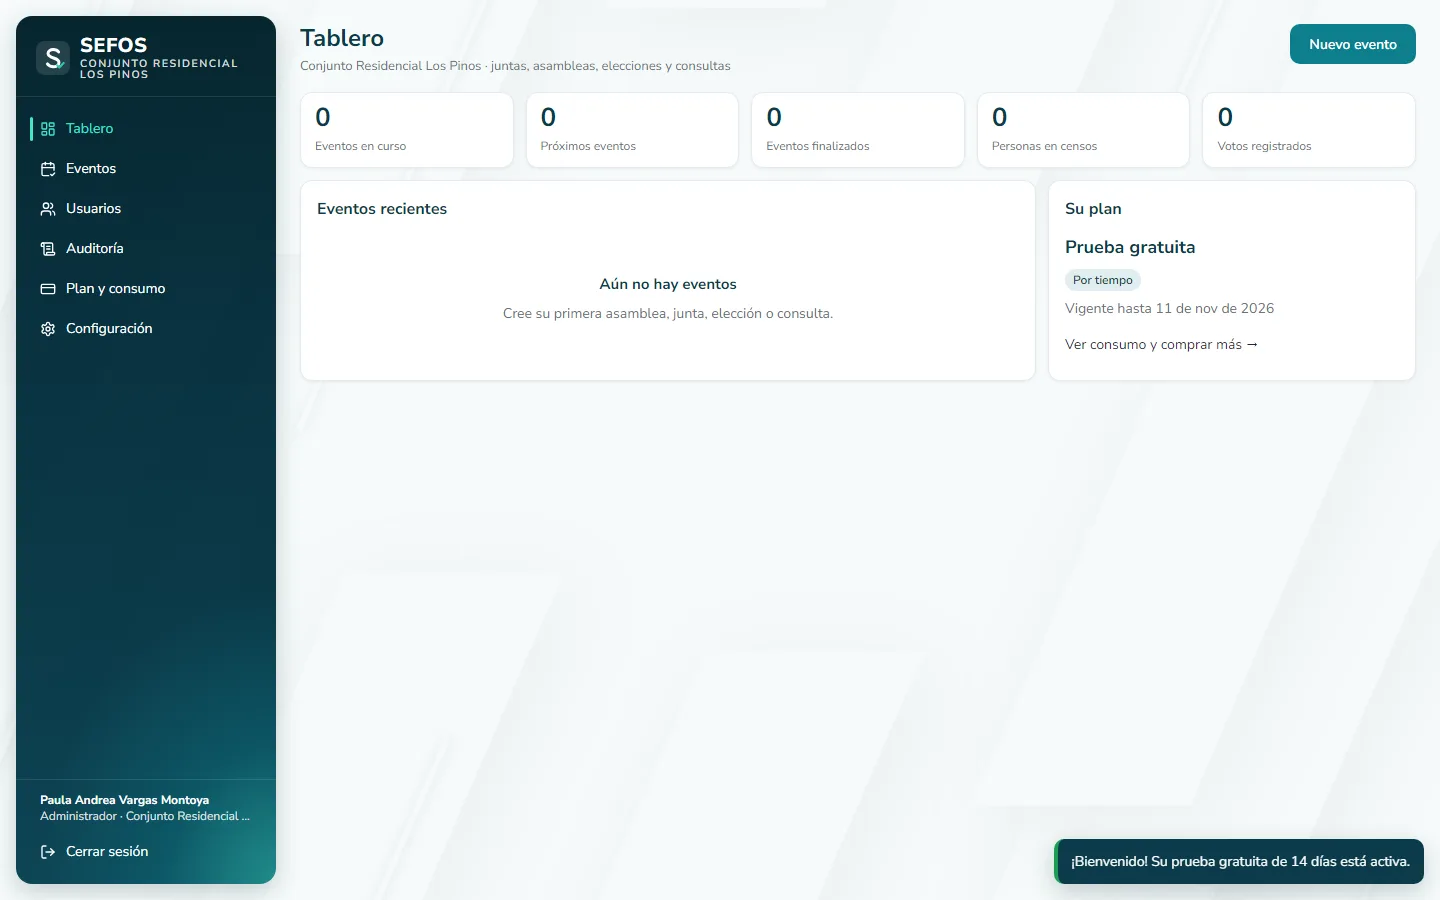
Task: Click the Prueba gratuita plan title
Action: click(x=1130, y=247)
